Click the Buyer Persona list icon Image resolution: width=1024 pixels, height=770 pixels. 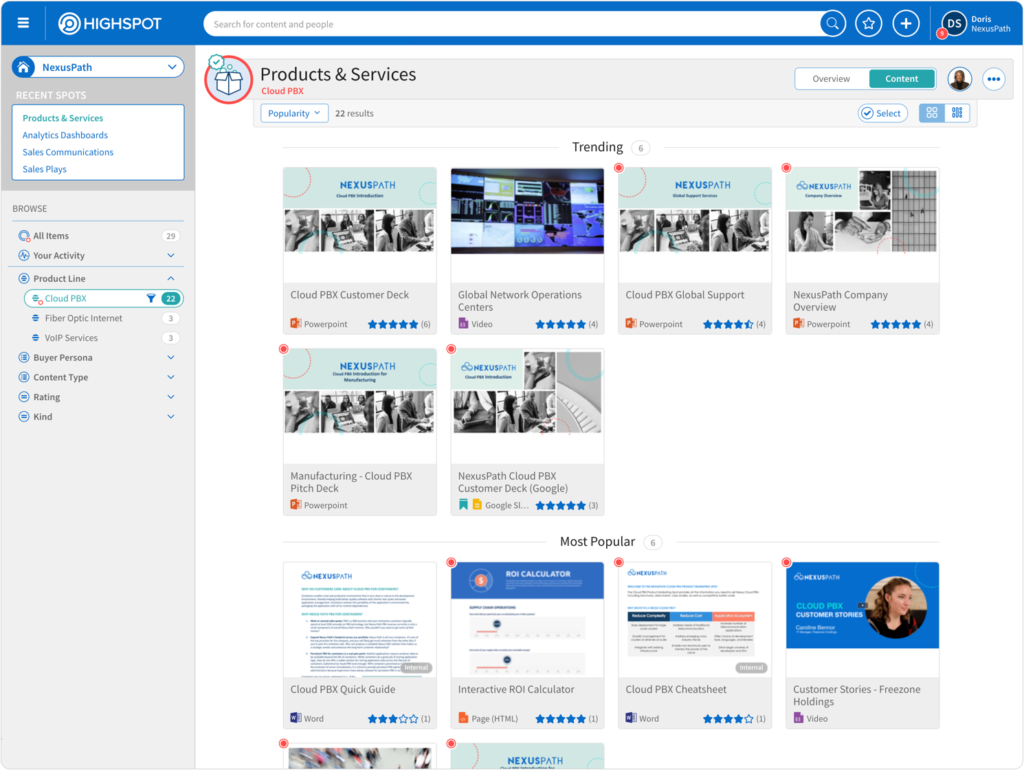[x=24, y=357]
